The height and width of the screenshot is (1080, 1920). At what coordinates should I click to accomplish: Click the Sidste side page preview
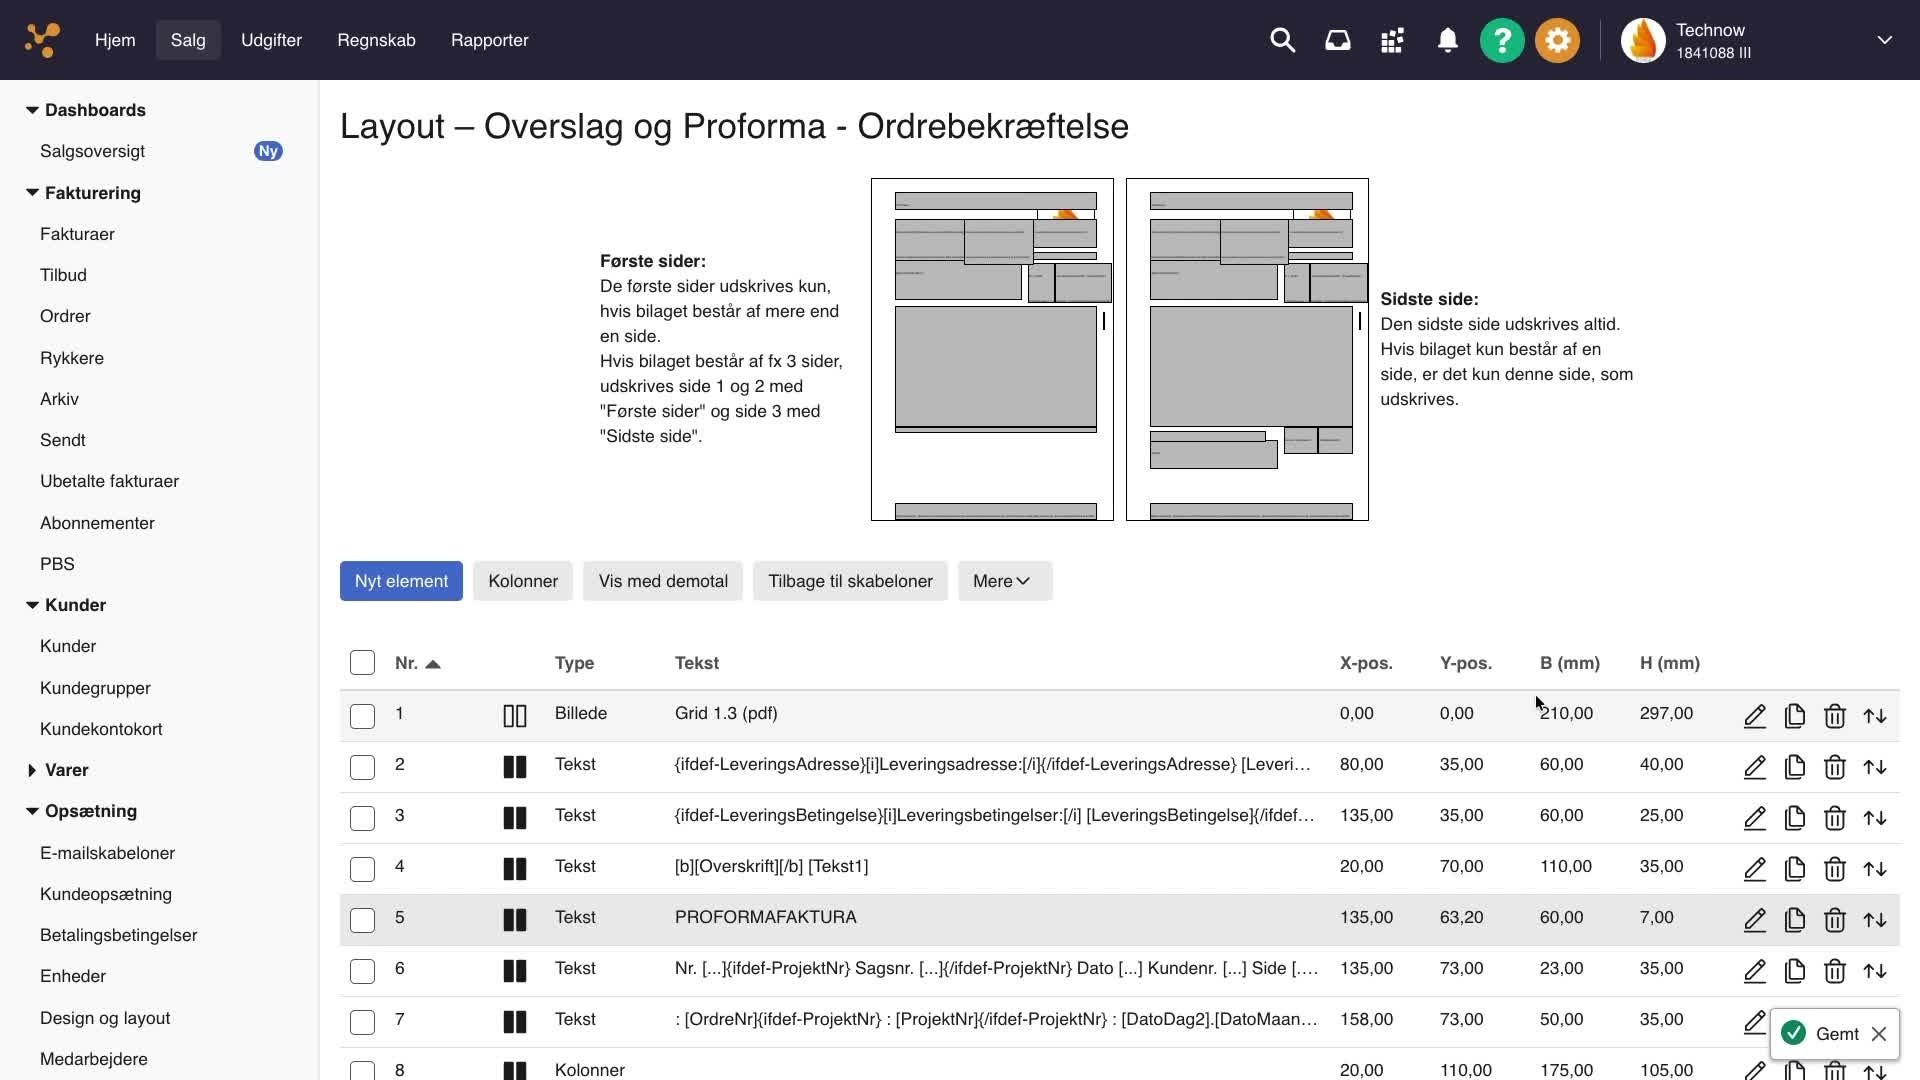click(1247, 350)
